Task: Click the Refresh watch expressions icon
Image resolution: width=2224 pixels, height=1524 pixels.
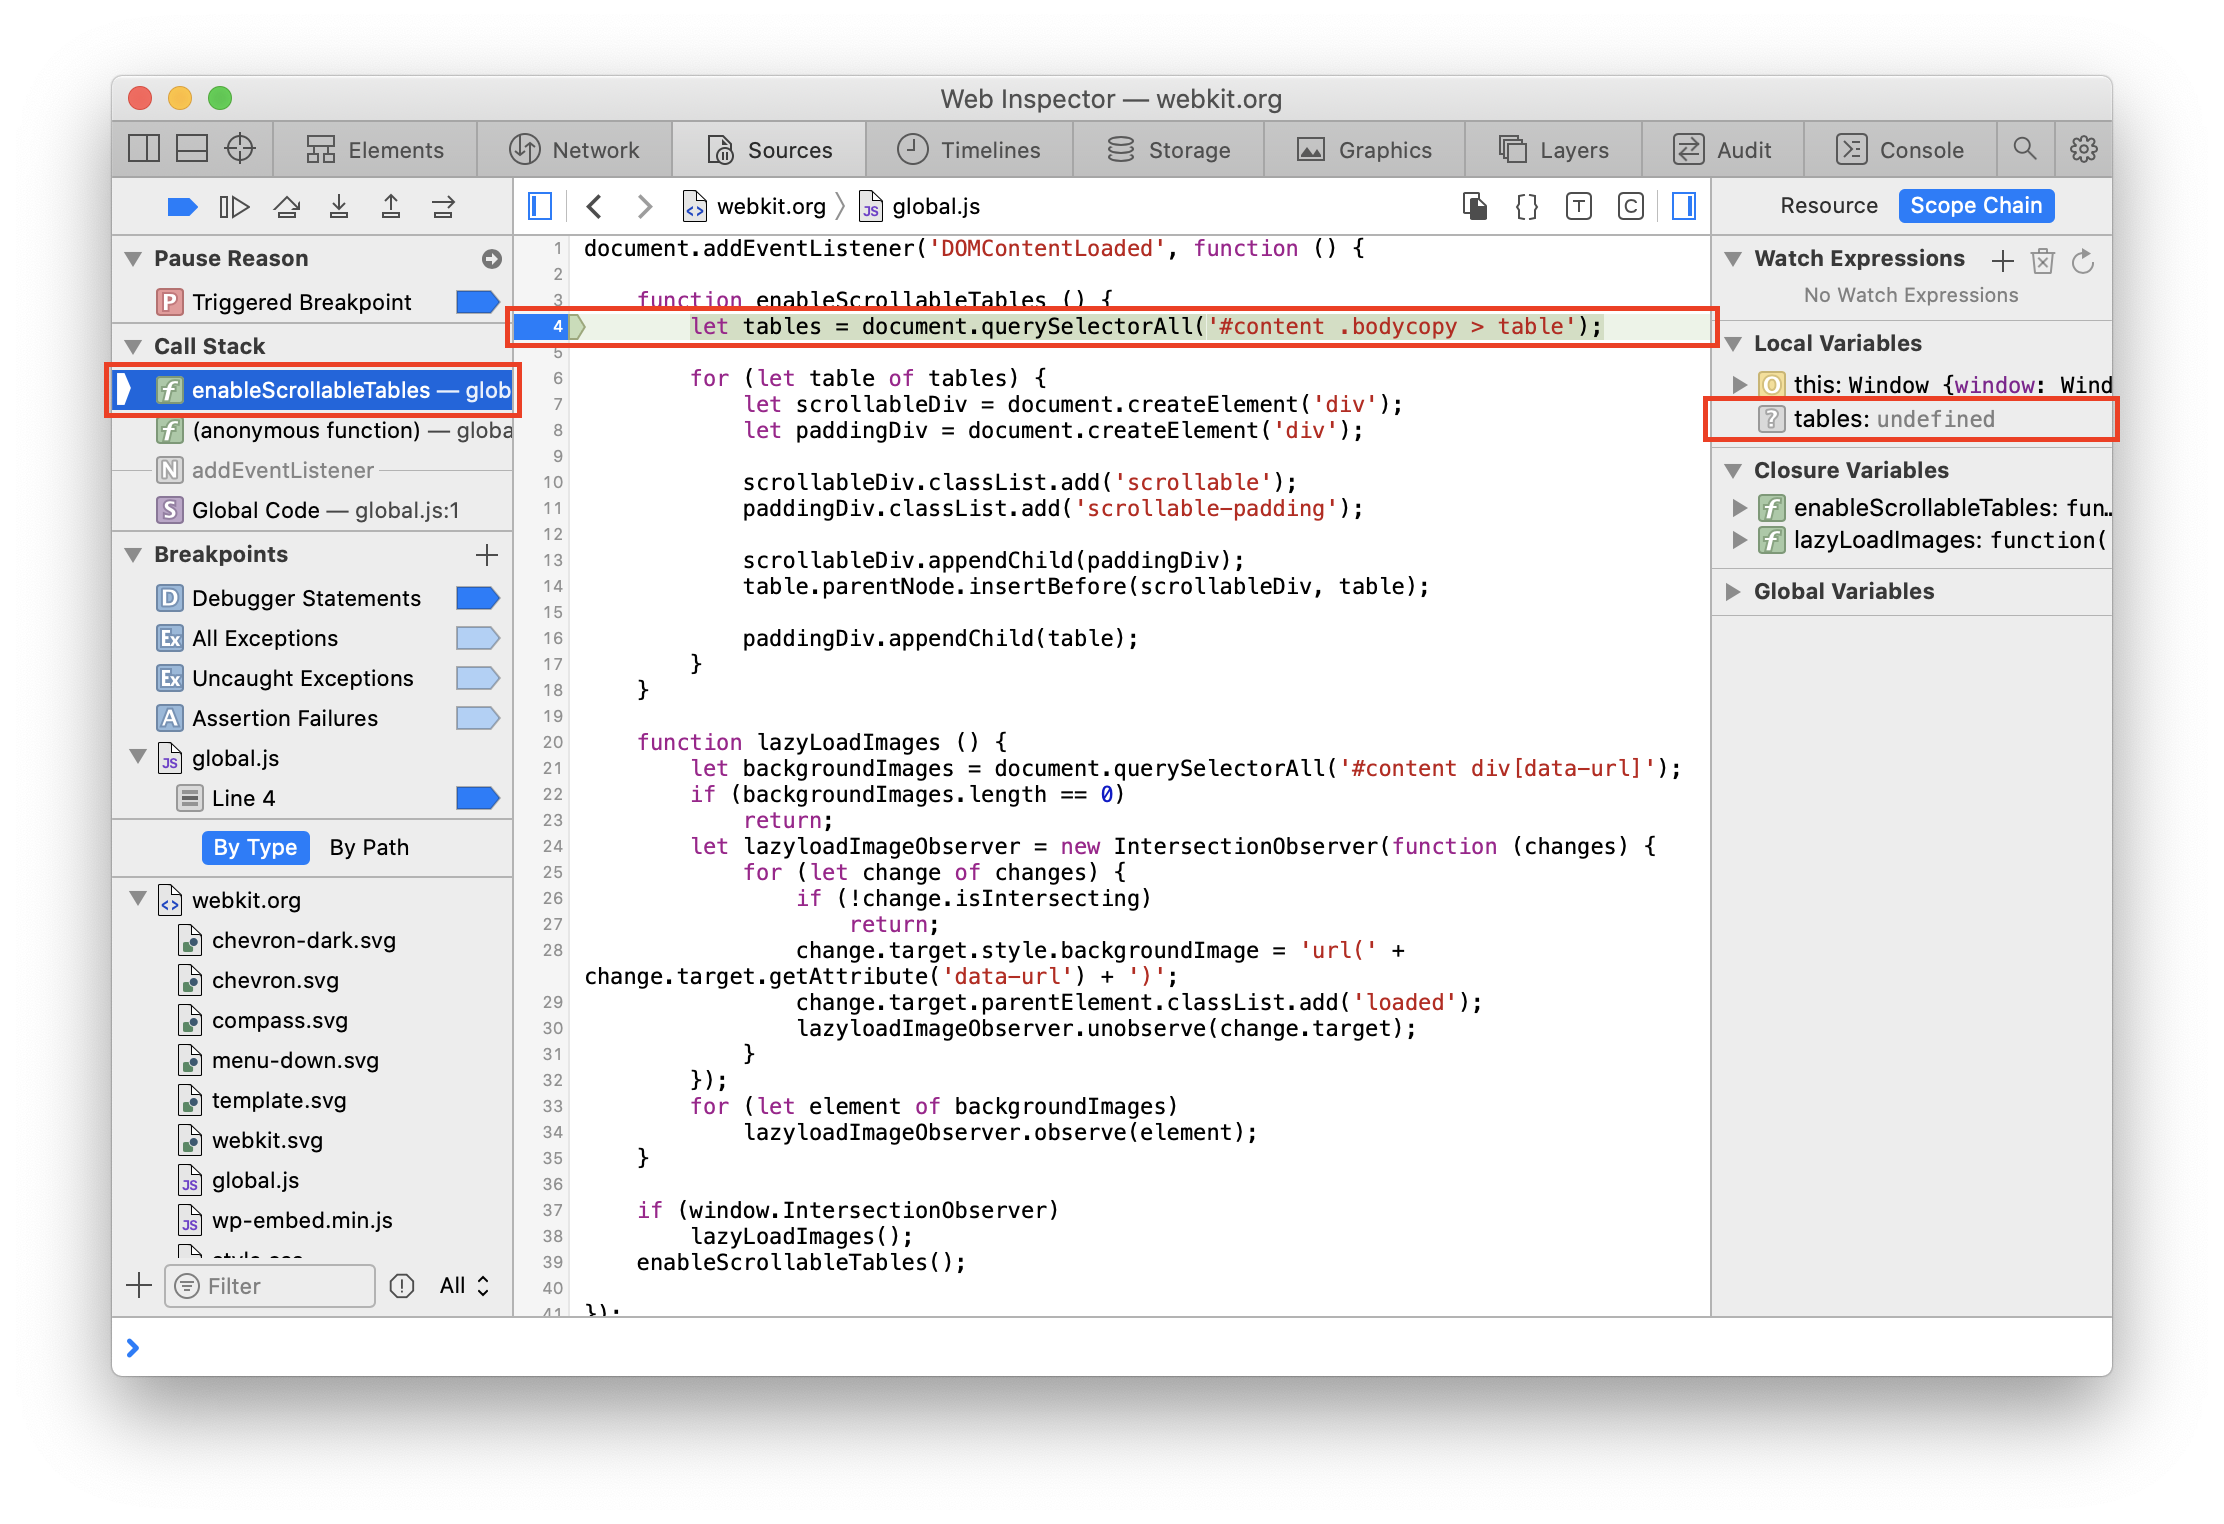Action: [2083, 261]
